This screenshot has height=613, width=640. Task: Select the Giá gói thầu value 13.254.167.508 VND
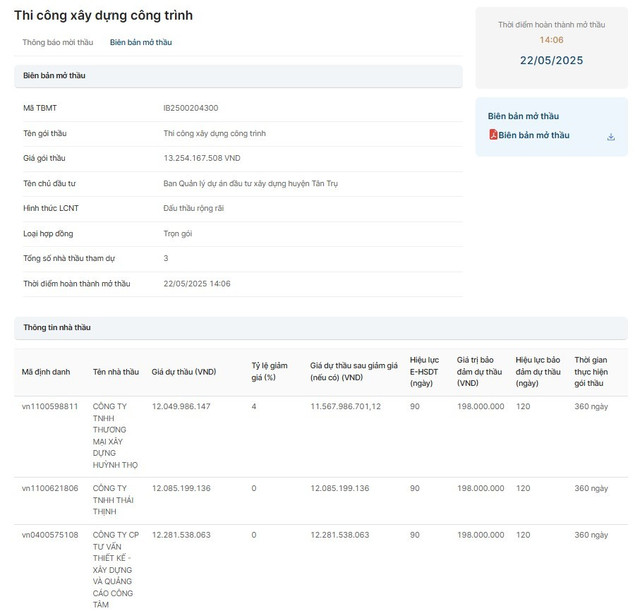click(201, 158)
